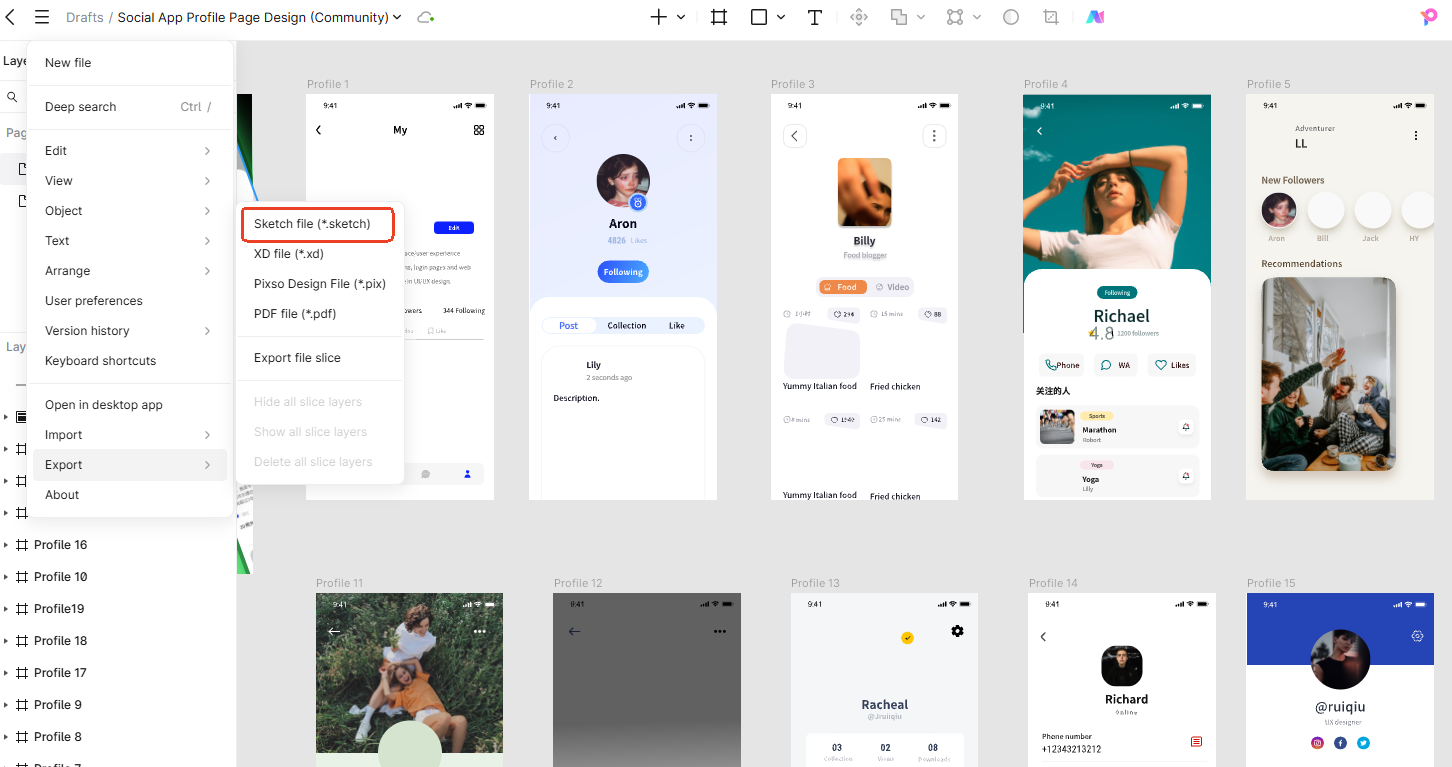
Task: Open the rectangle tool dropdown arrow
Action: click(781, 17)
